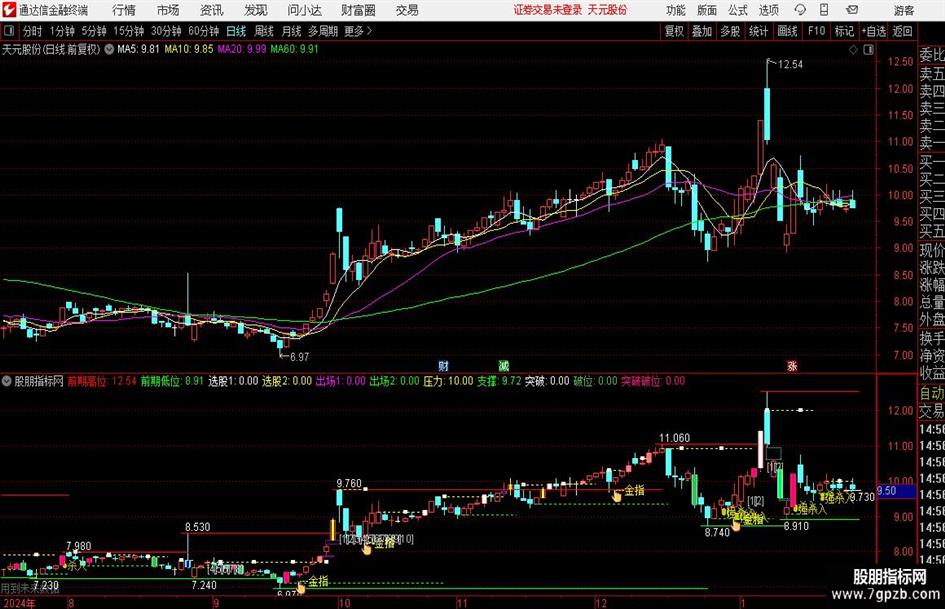Toggle the left panel icon beside 分时
This screenshot has width=945, height=609.
coord(8,31)
